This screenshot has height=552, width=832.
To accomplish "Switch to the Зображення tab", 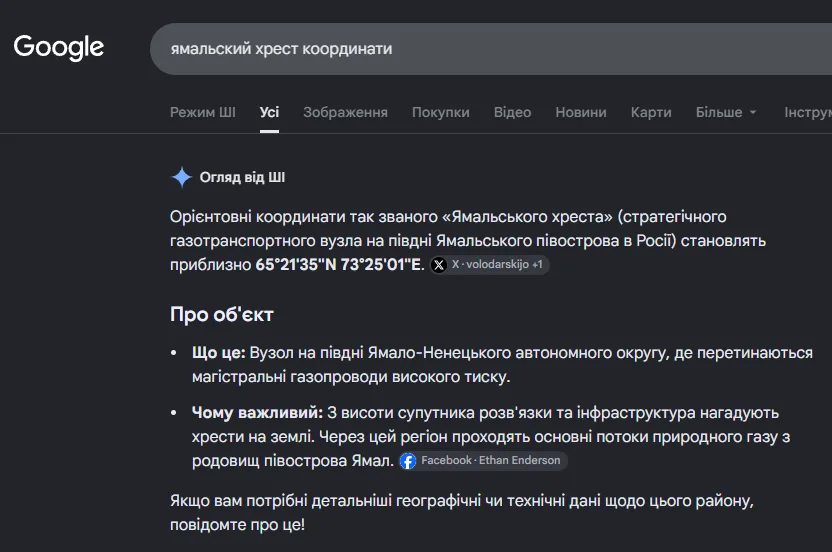I will point(345,112).
